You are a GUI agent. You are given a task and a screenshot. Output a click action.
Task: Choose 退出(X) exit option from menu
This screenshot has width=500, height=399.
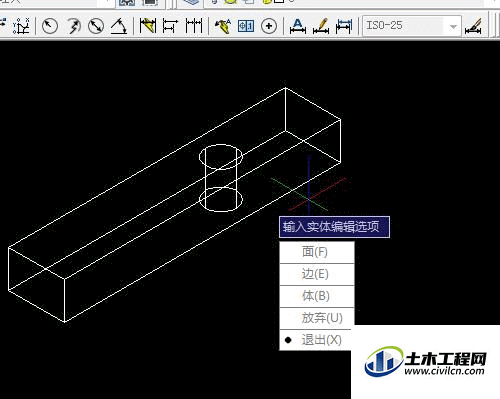point(315,340)
